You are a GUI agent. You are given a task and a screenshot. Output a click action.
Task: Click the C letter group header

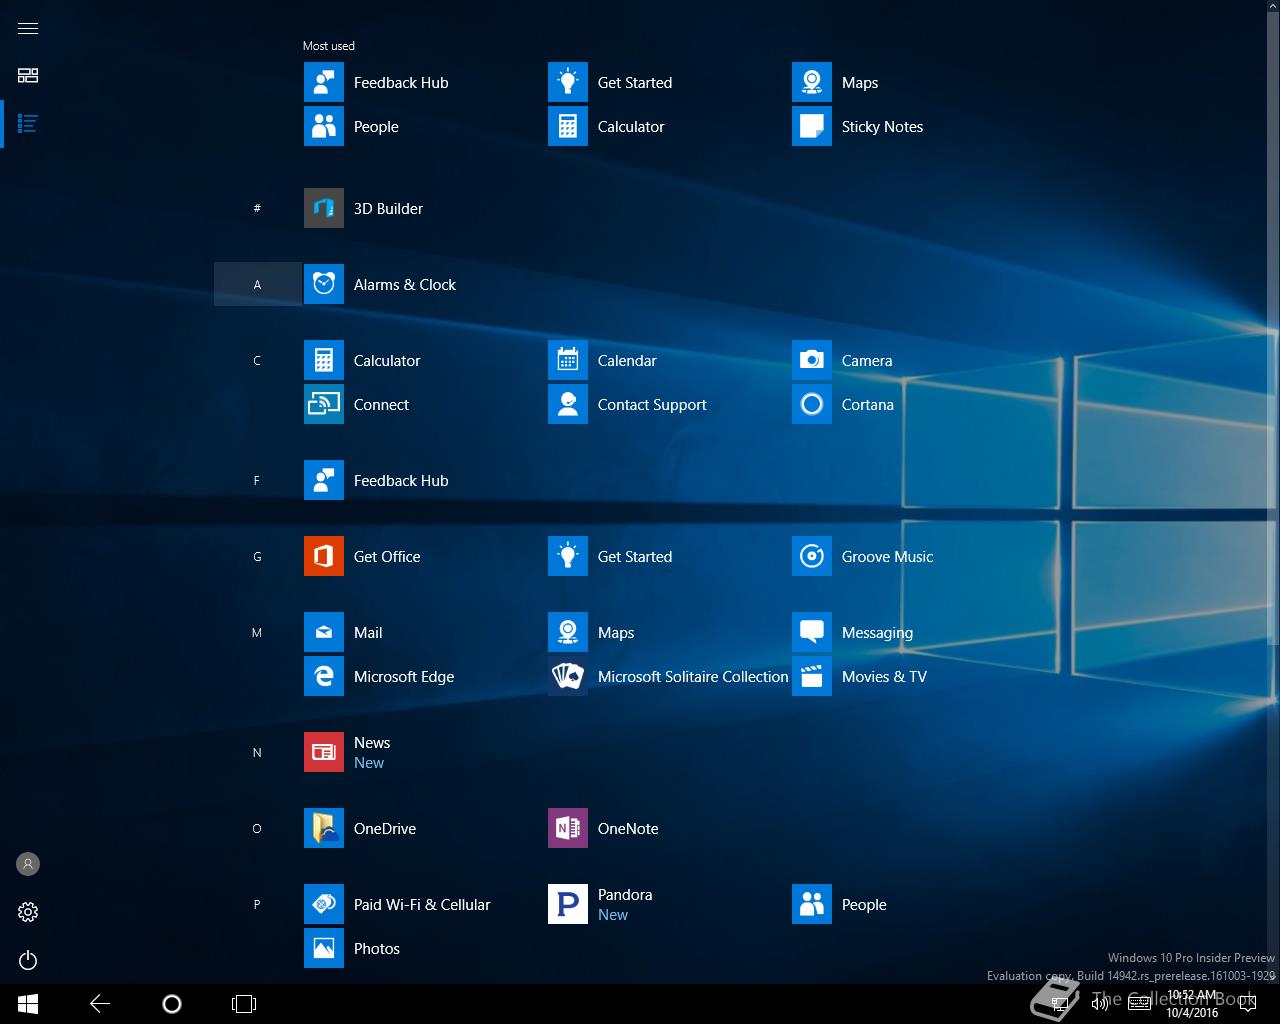pos(257,360)
